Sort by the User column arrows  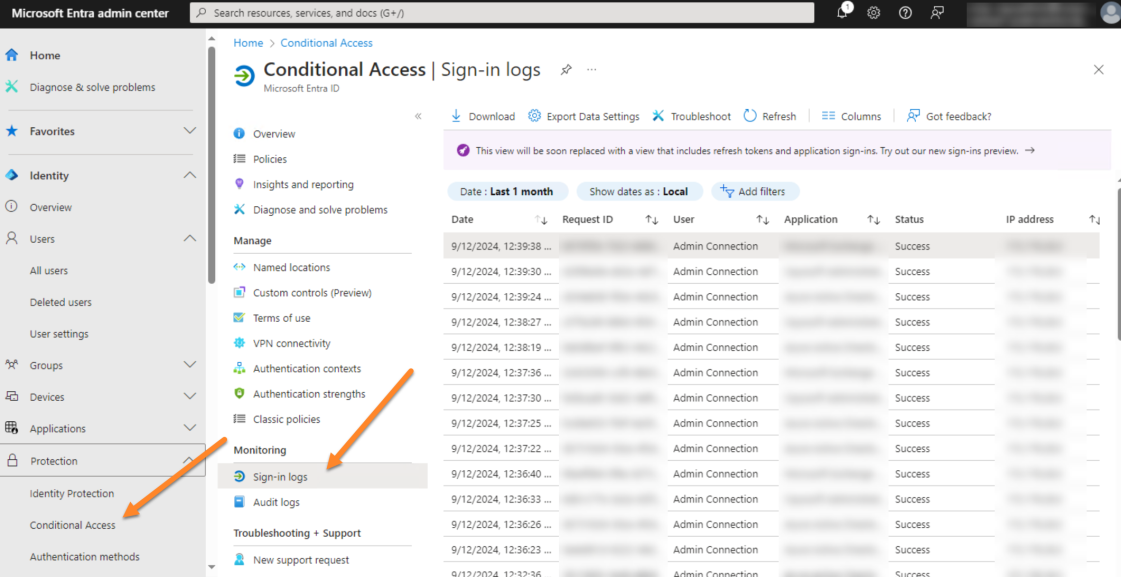coord(763,220)
